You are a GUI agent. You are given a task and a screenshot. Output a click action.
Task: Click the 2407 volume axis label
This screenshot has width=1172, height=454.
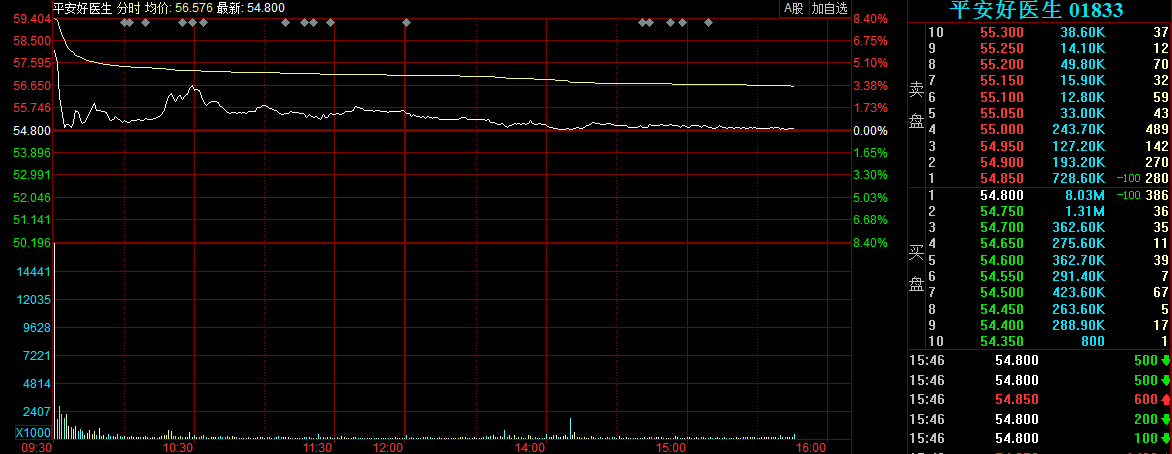pos(38,412)
